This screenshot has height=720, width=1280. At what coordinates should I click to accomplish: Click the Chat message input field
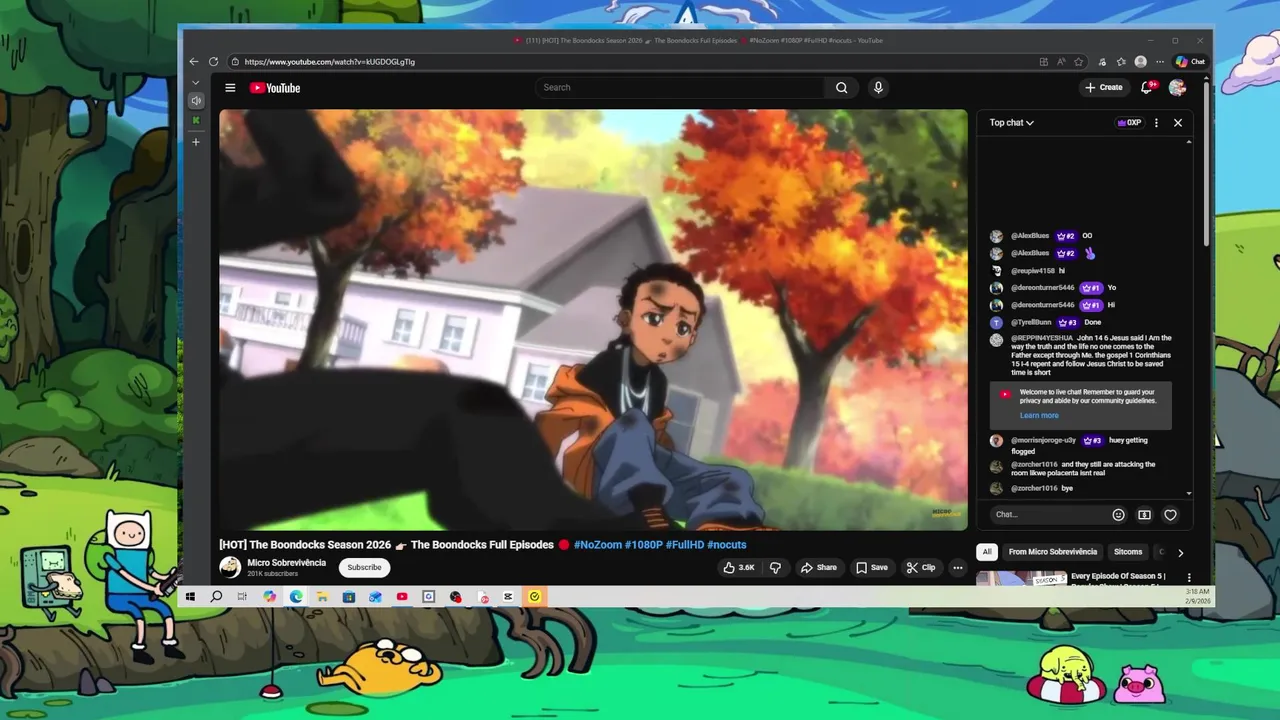point(1047,514)
